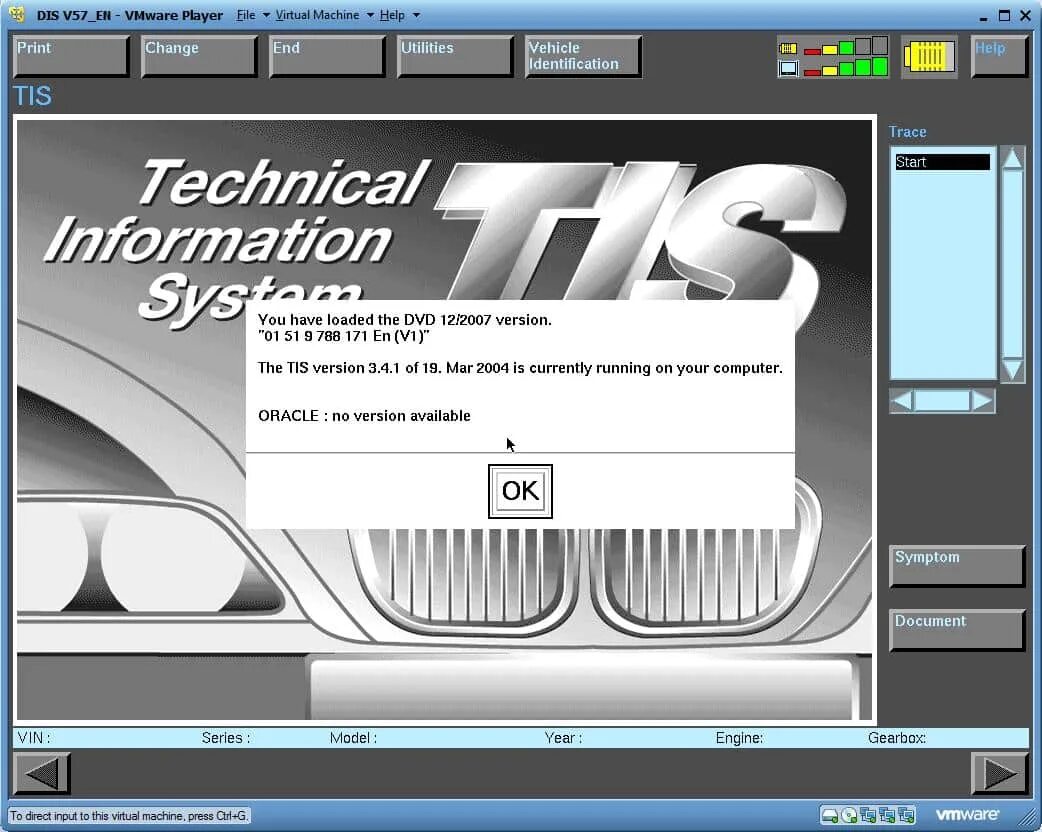Select the Start entry in Trace list
Screen dimensions: 1042x832
pos(942,162)
